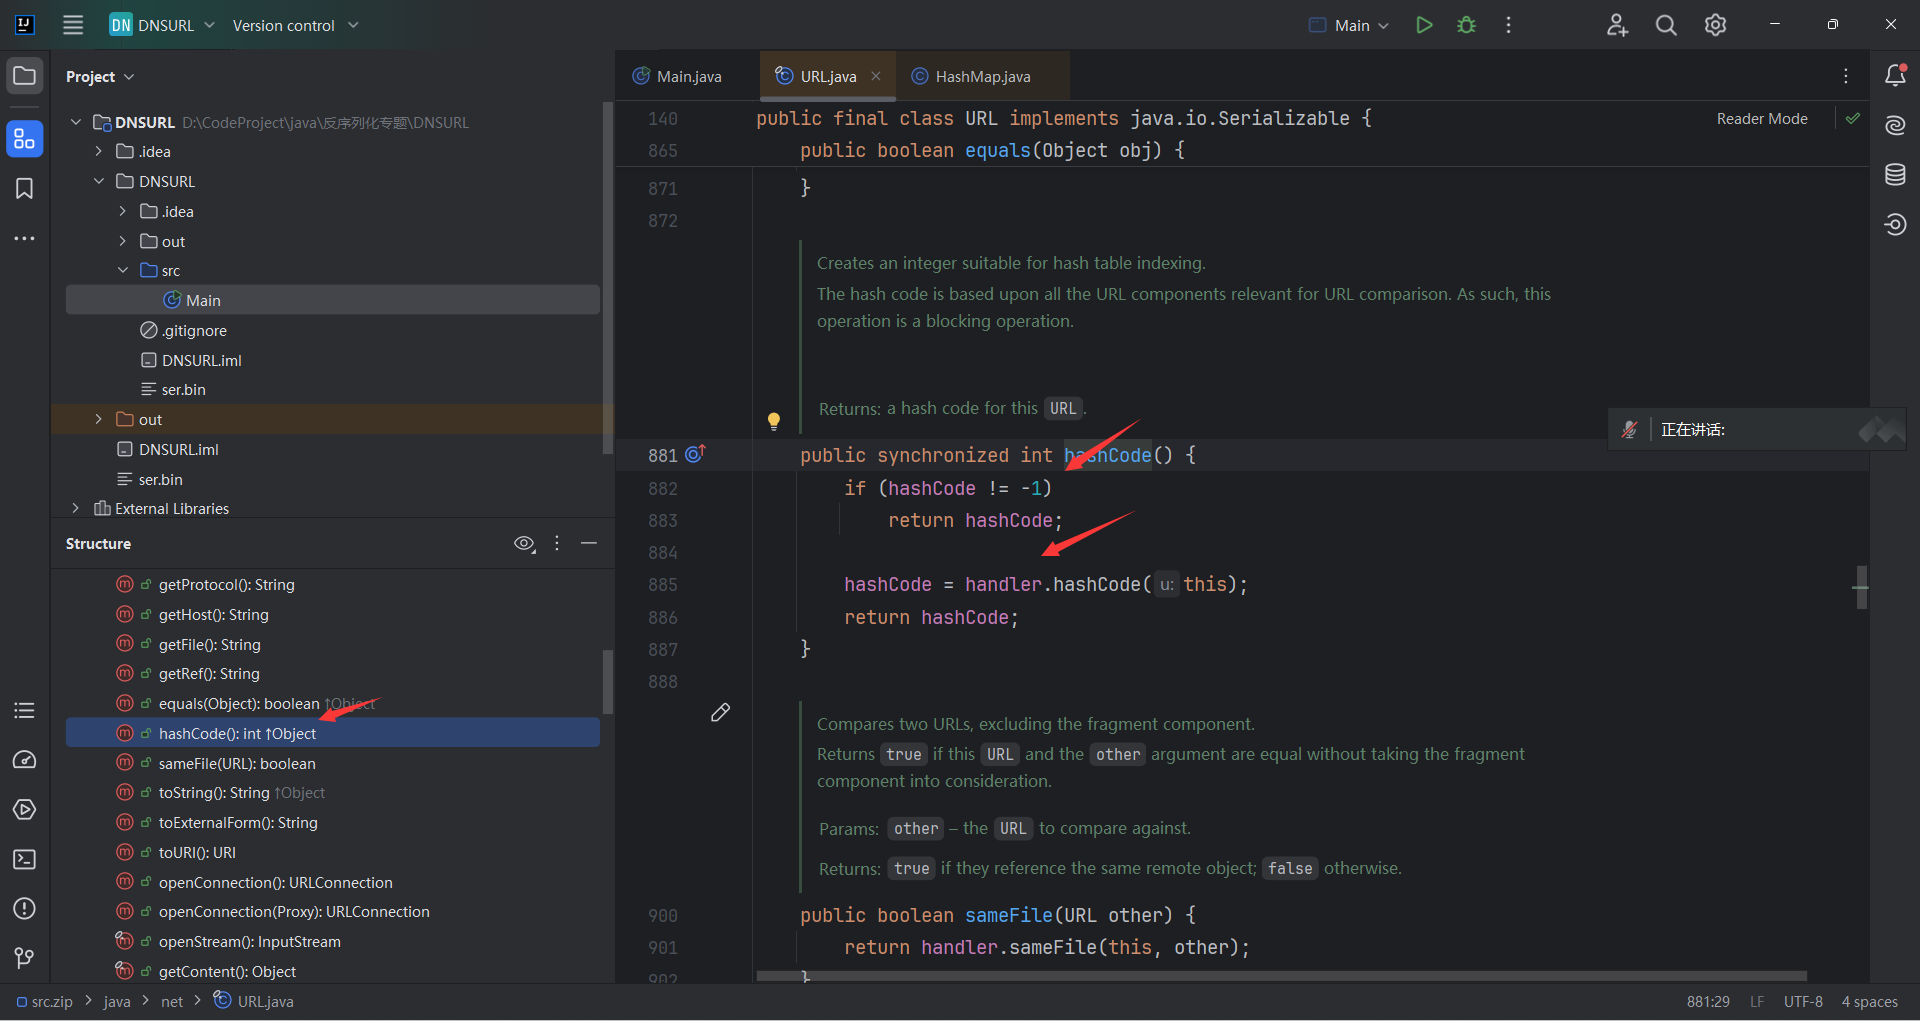Open the Version control dropdown
The width and height of the screenshot is (1920, 1021).
click(x=295, y=25)
